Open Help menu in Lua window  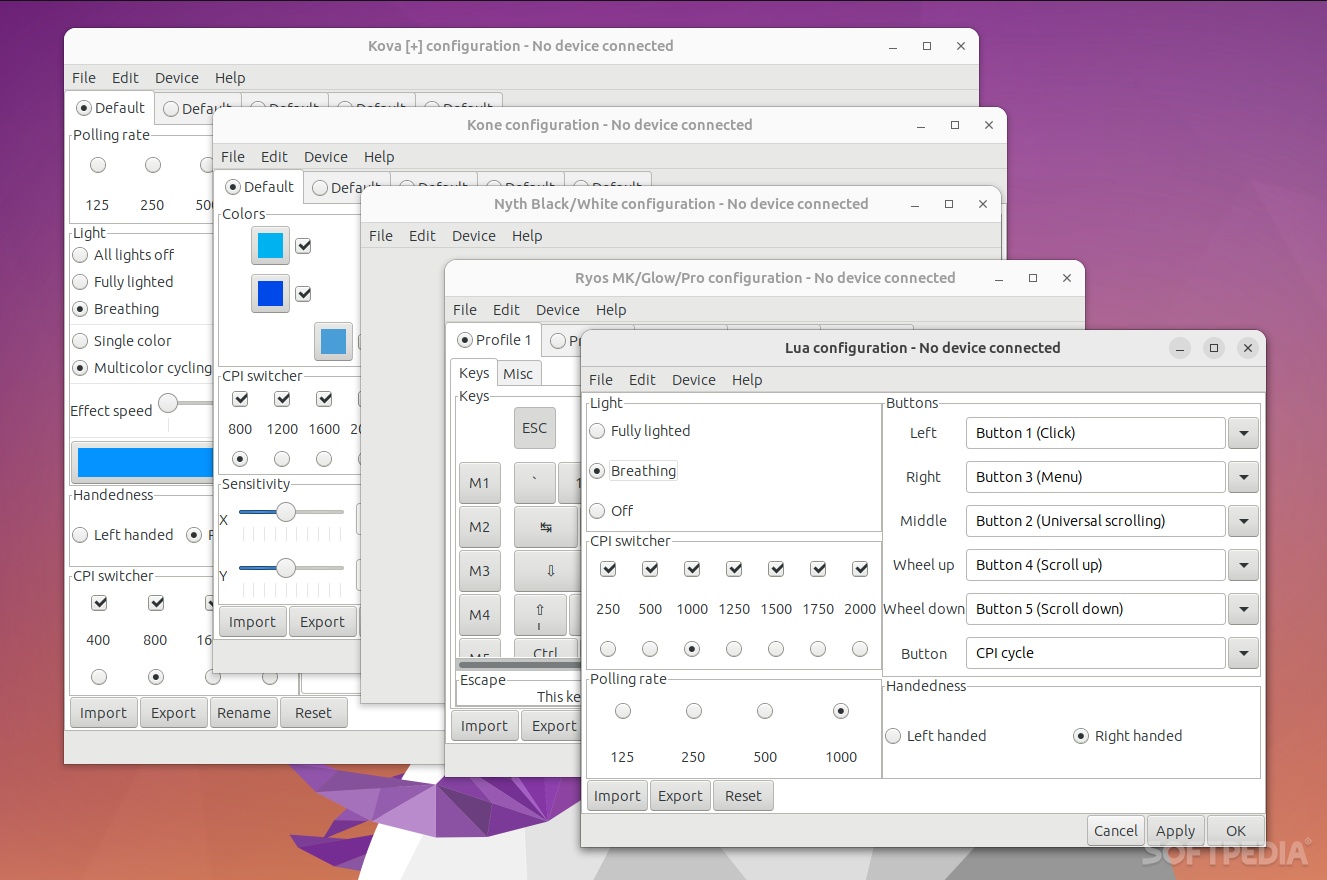click(747, 380)
